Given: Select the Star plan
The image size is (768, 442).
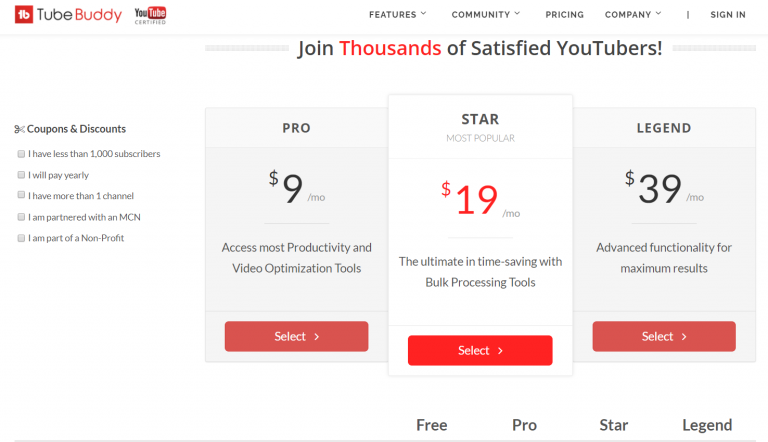Looking at the screenshot, I should [x=480, y=350].
